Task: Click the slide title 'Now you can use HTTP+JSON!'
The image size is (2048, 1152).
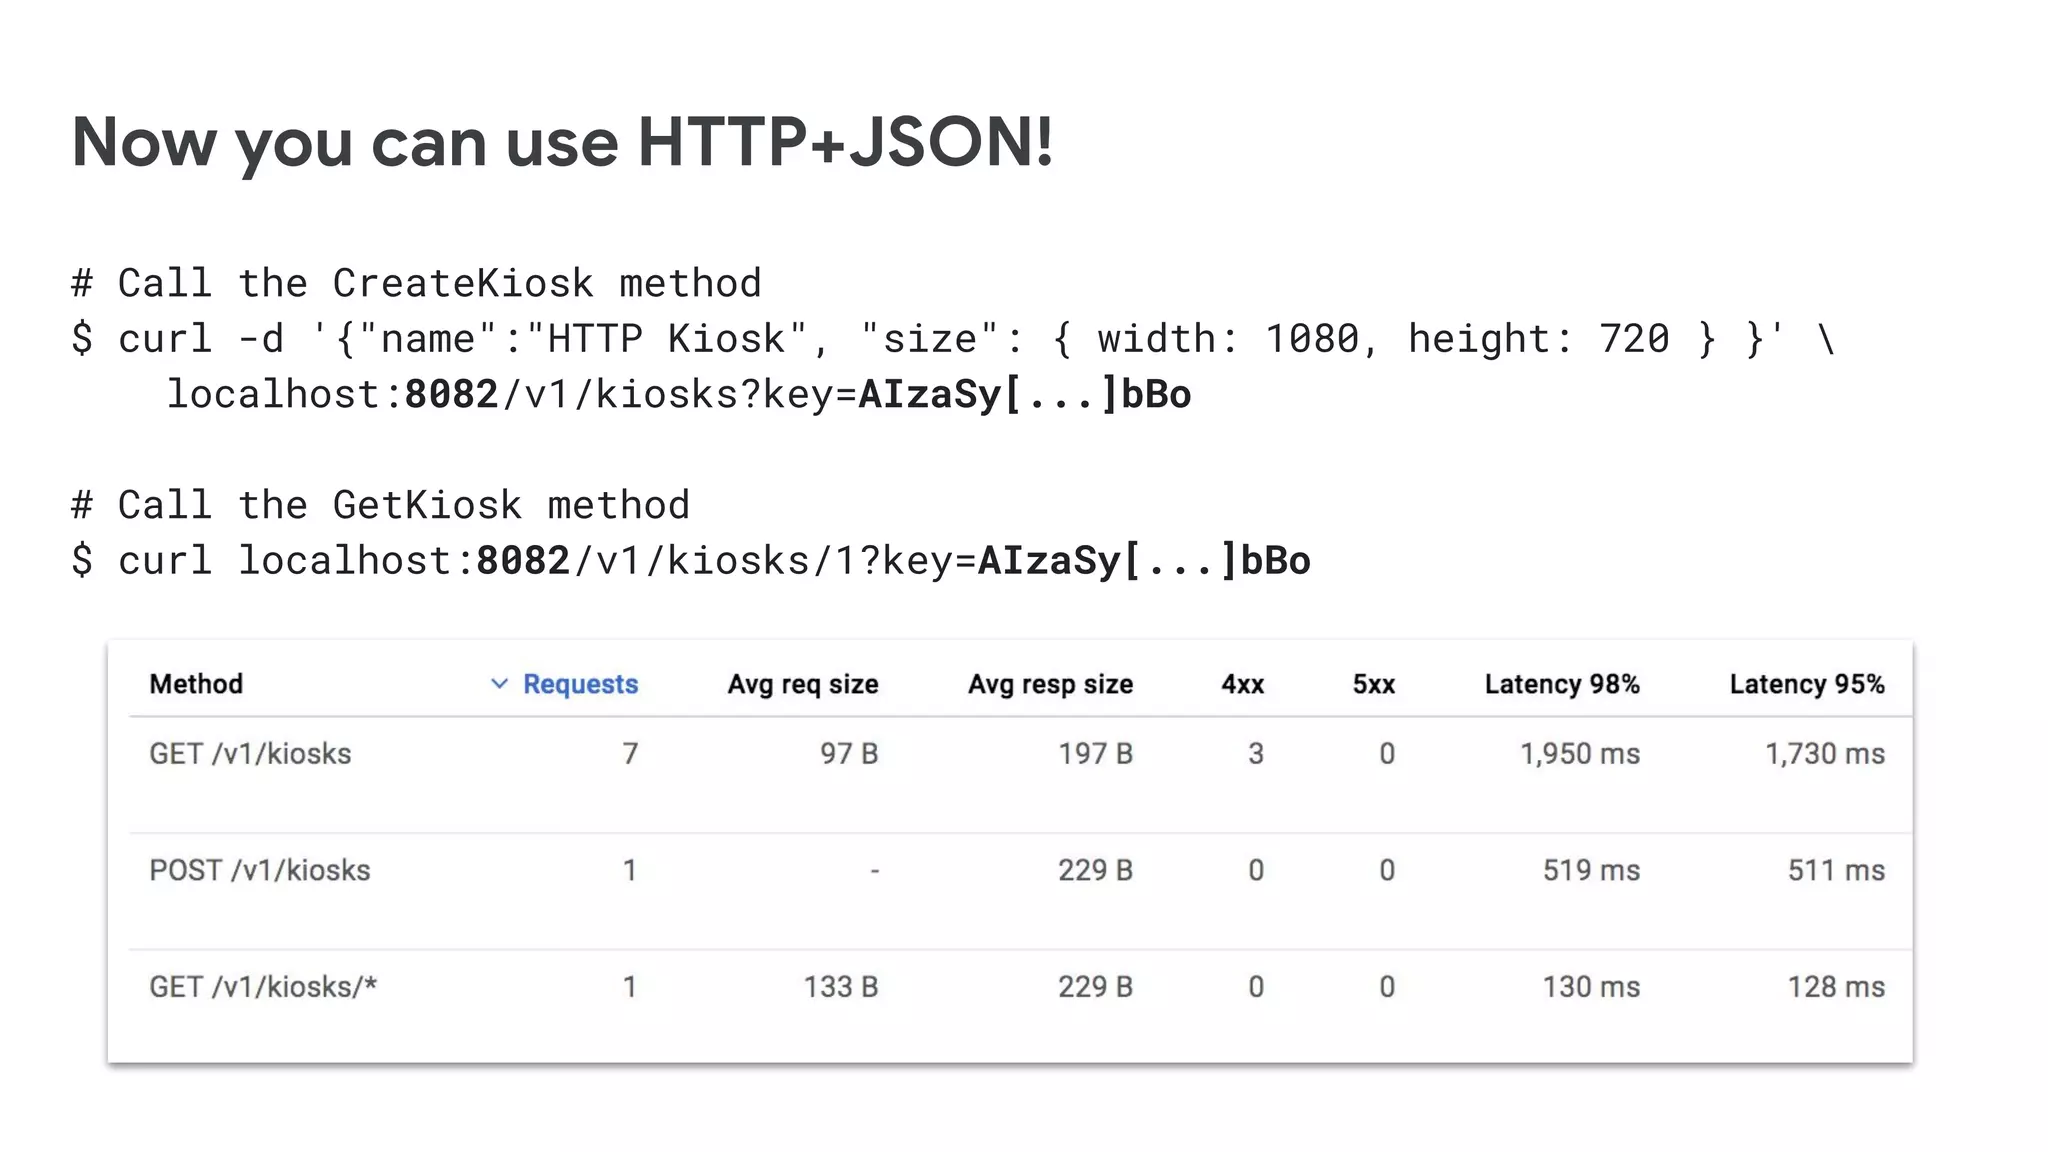Action: click(x=563, y=142)
